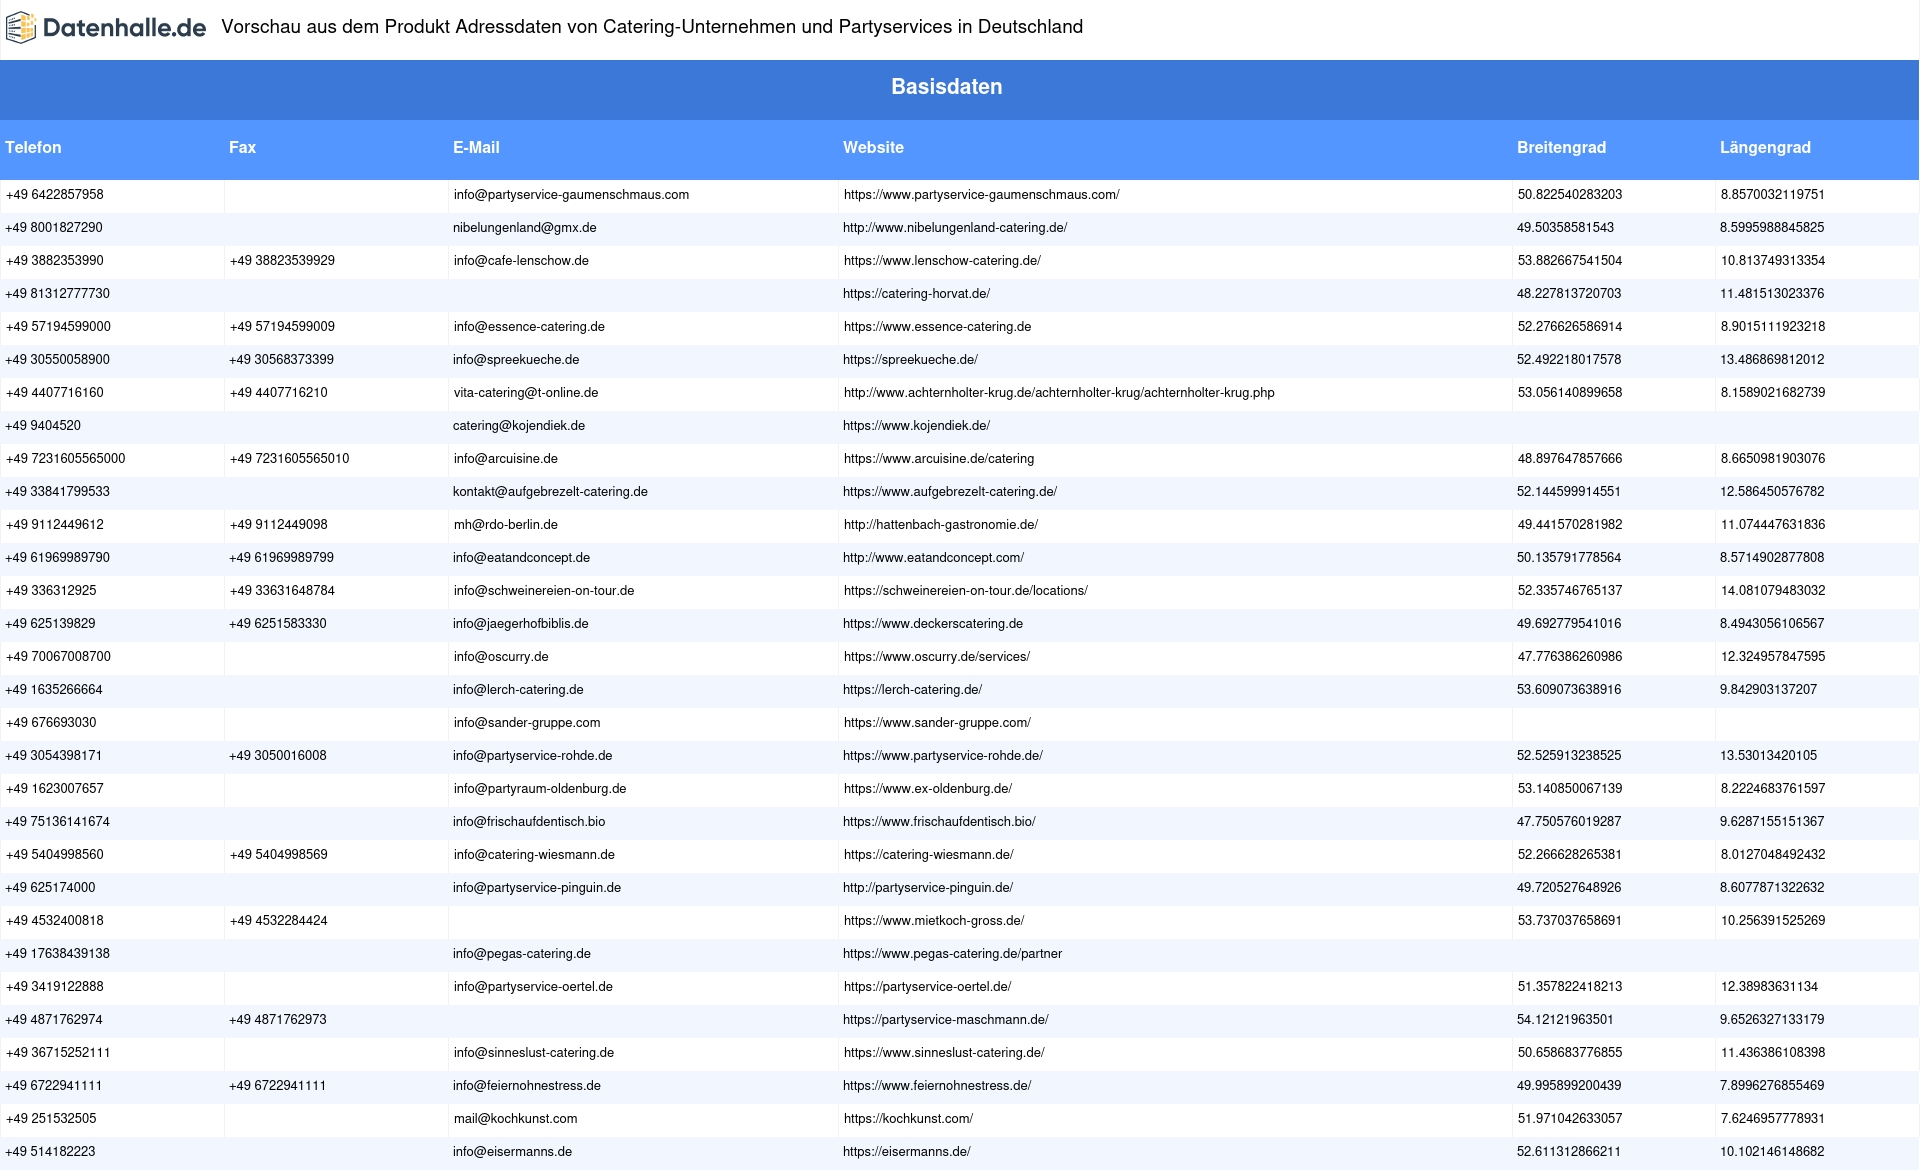Click fax number +49 57194599009
Image resolution: width=1920 pixels, height=1170 pixels.
pos(282,327)
